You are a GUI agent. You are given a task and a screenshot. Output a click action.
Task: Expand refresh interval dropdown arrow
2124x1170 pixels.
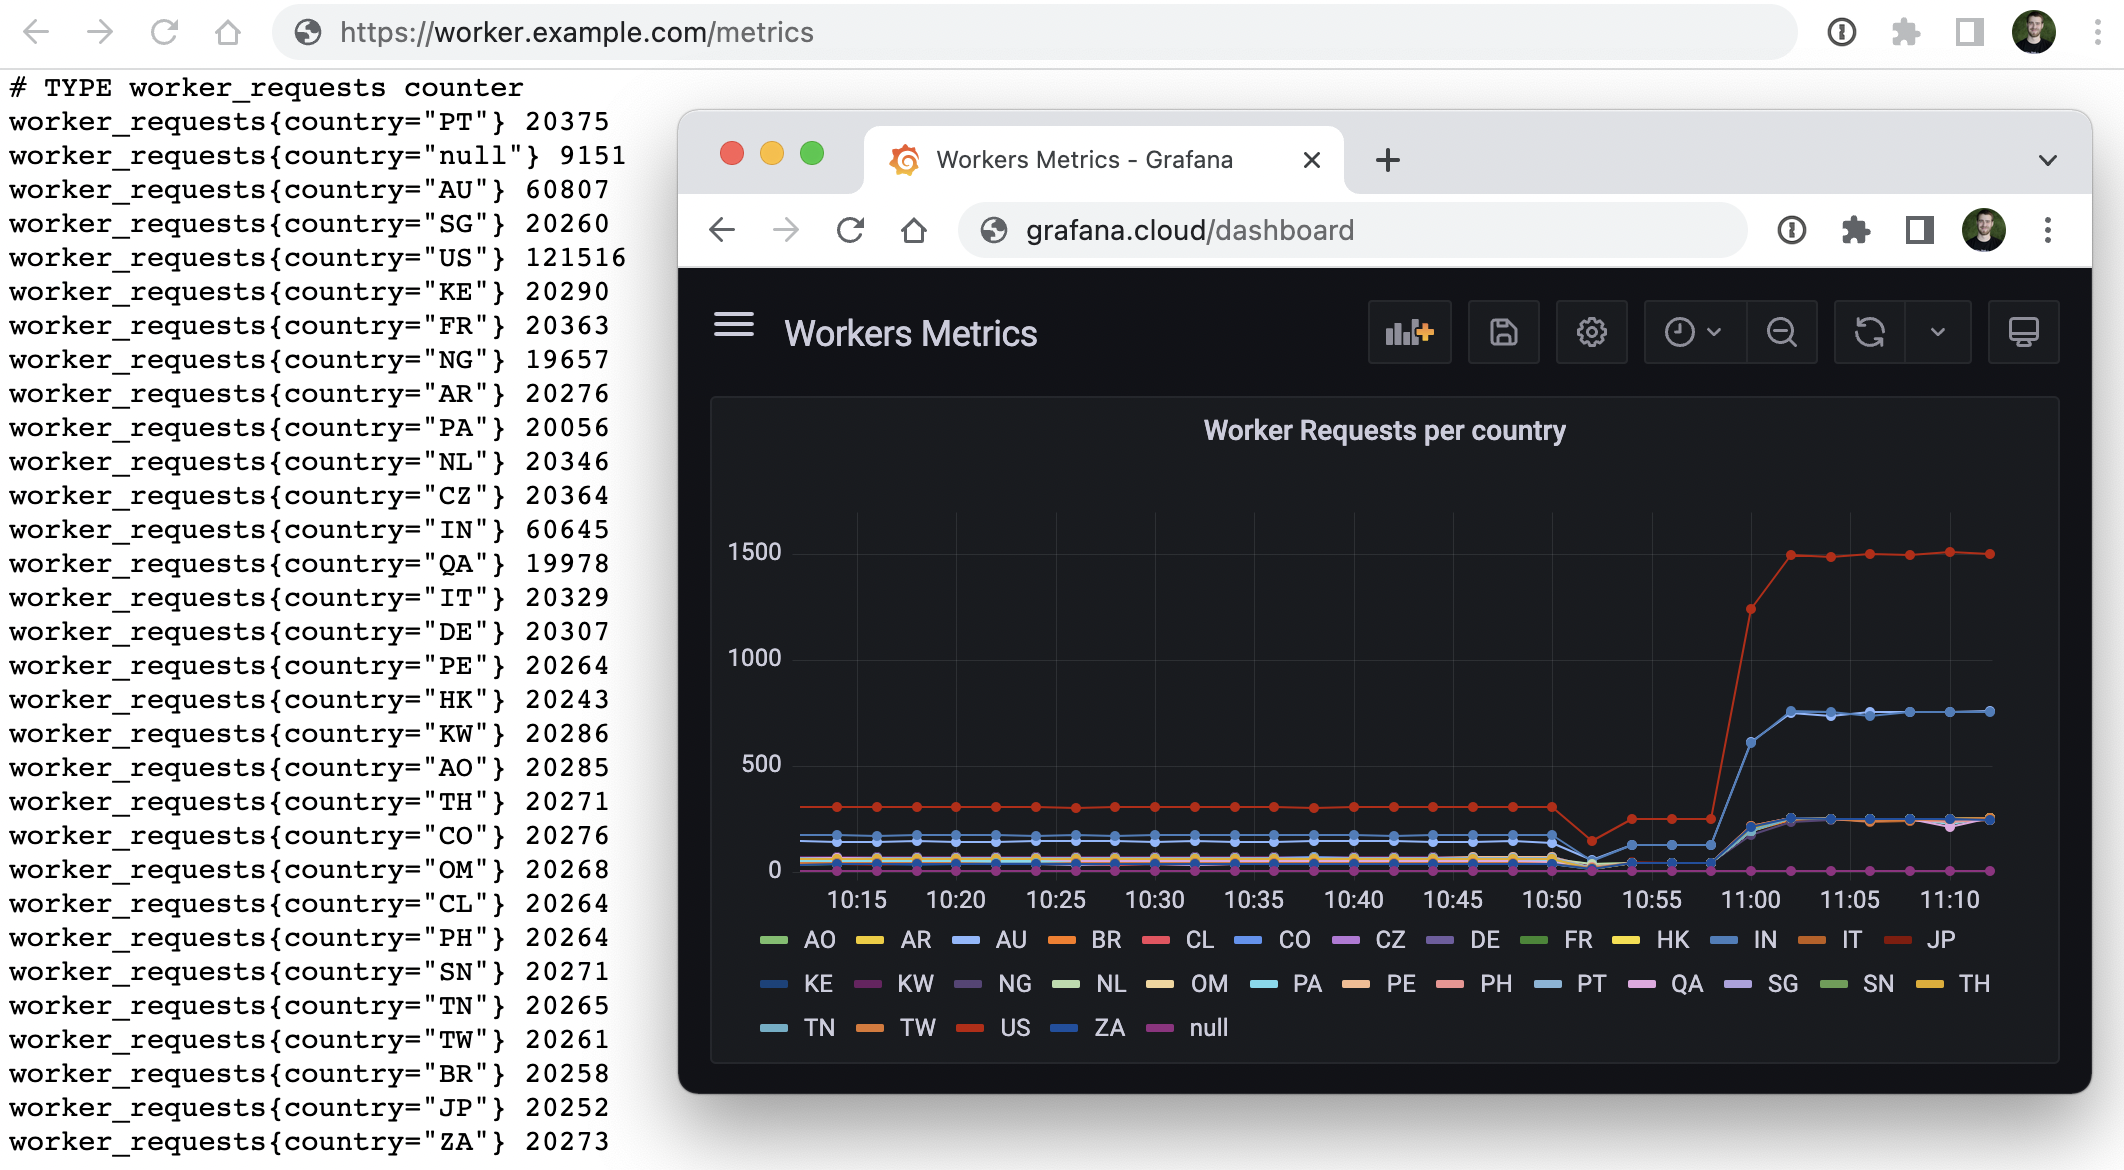(x=1937, y=332)
